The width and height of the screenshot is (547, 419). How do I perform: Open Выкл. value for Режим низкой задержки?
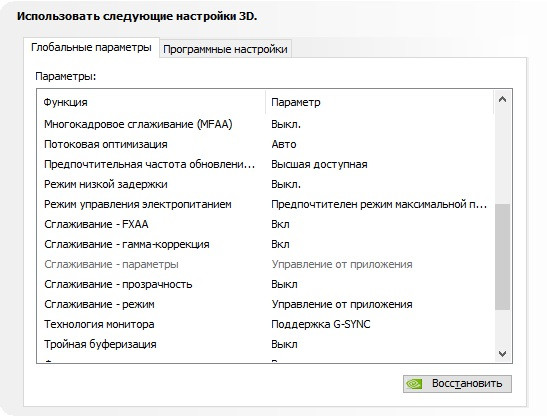click(286, 184)
